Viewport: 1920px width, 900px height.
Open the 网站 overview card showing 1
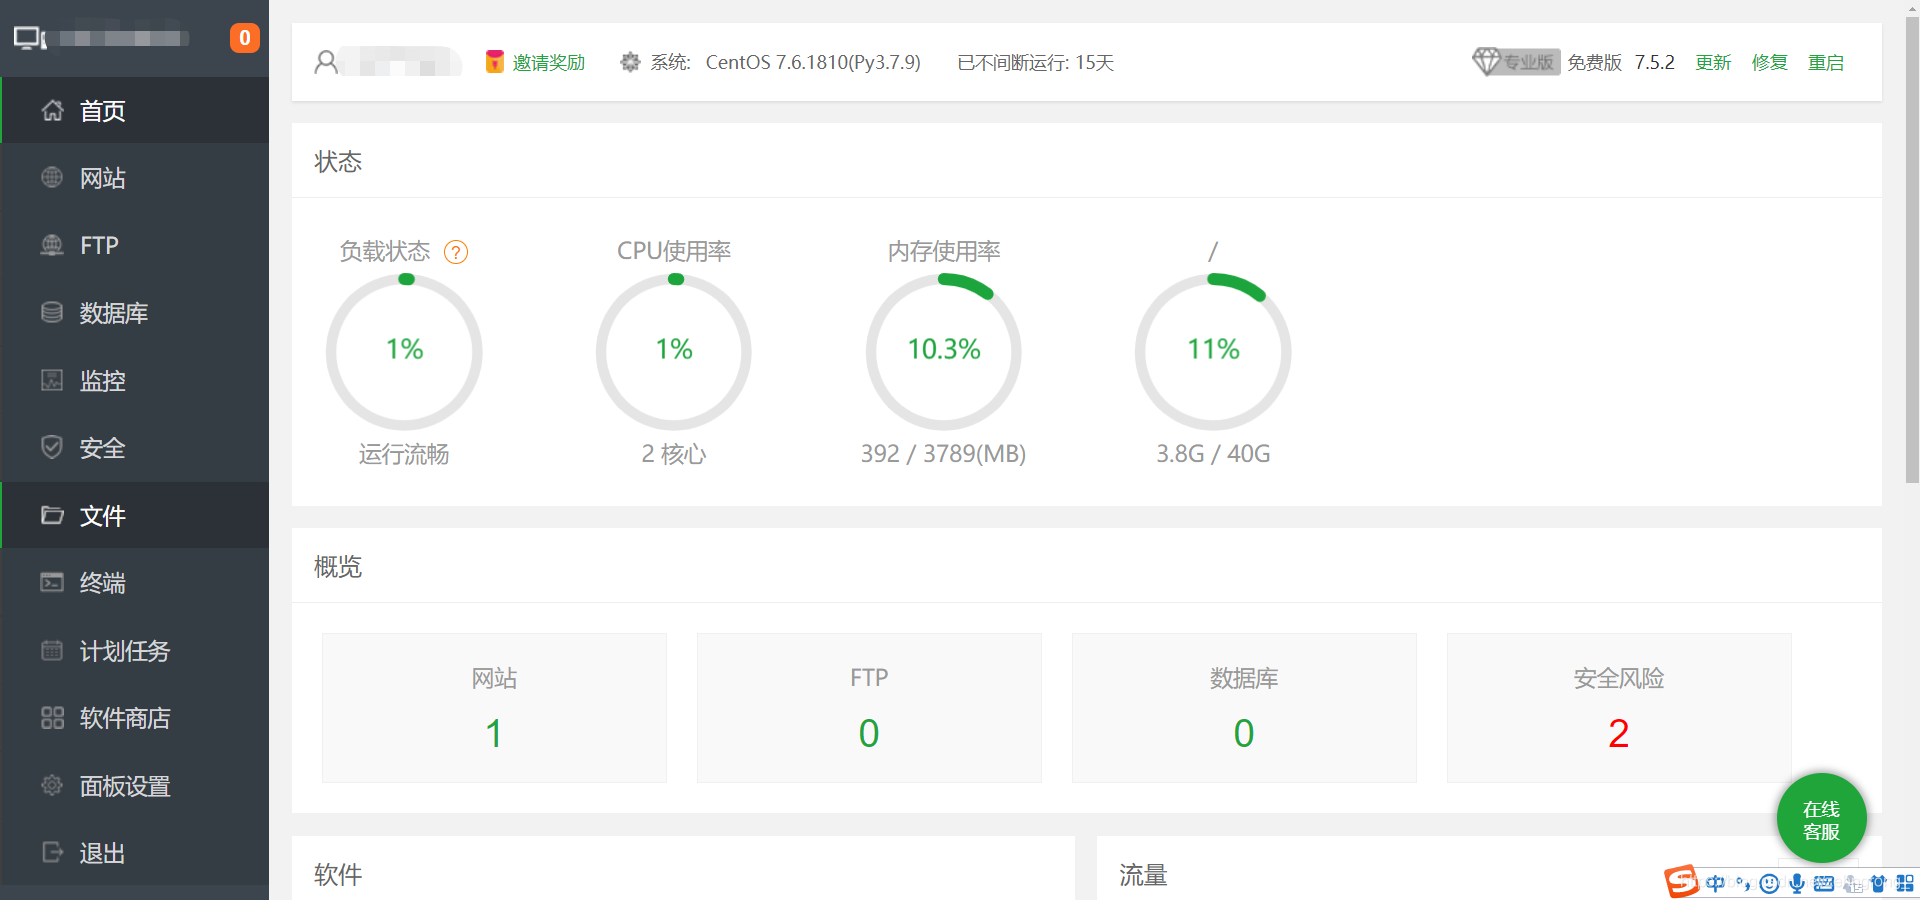(494, 708)
